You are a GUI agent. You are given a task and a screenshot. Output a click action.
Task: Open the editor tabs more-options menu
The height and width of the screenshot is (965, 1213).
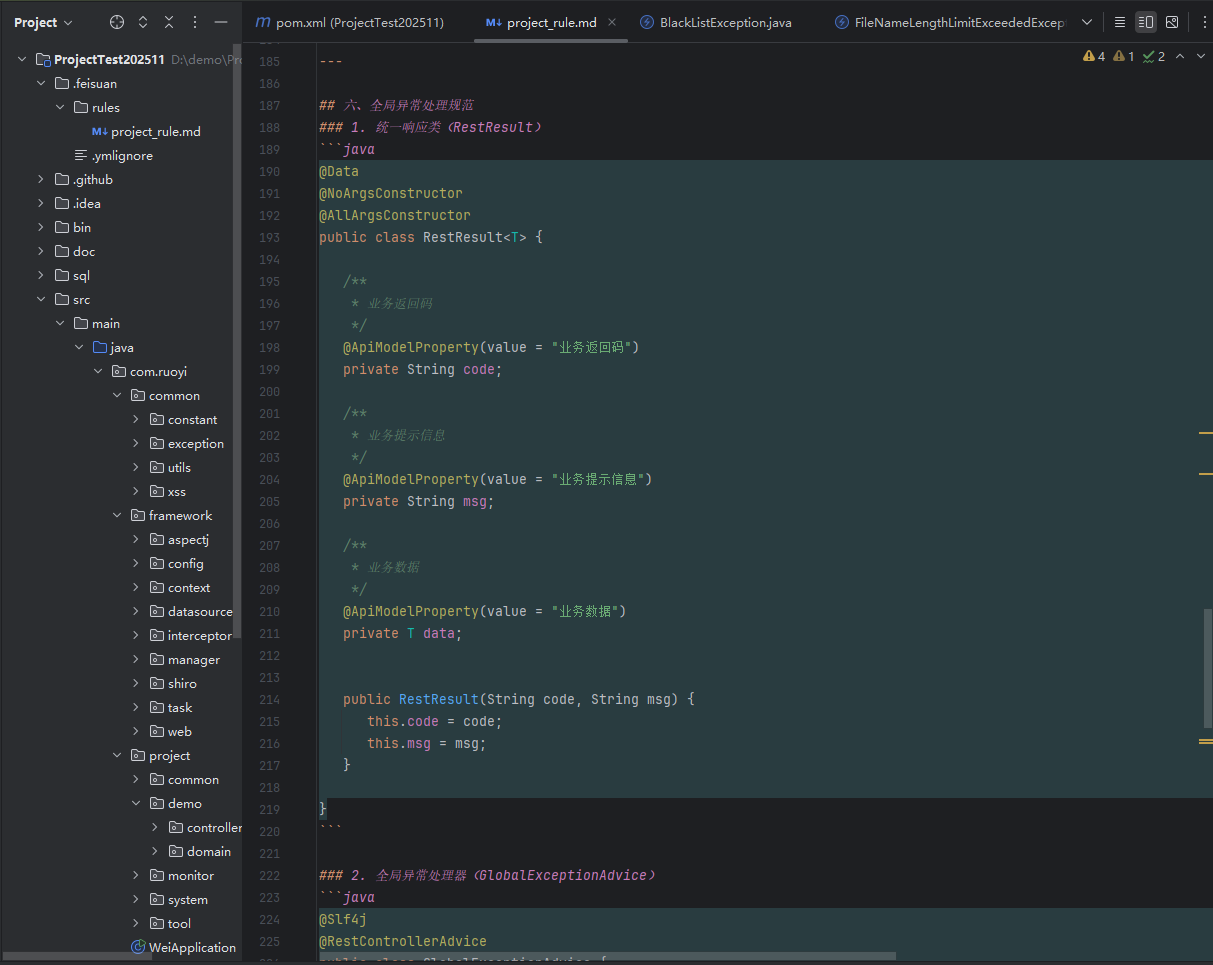click(1204, 22)
